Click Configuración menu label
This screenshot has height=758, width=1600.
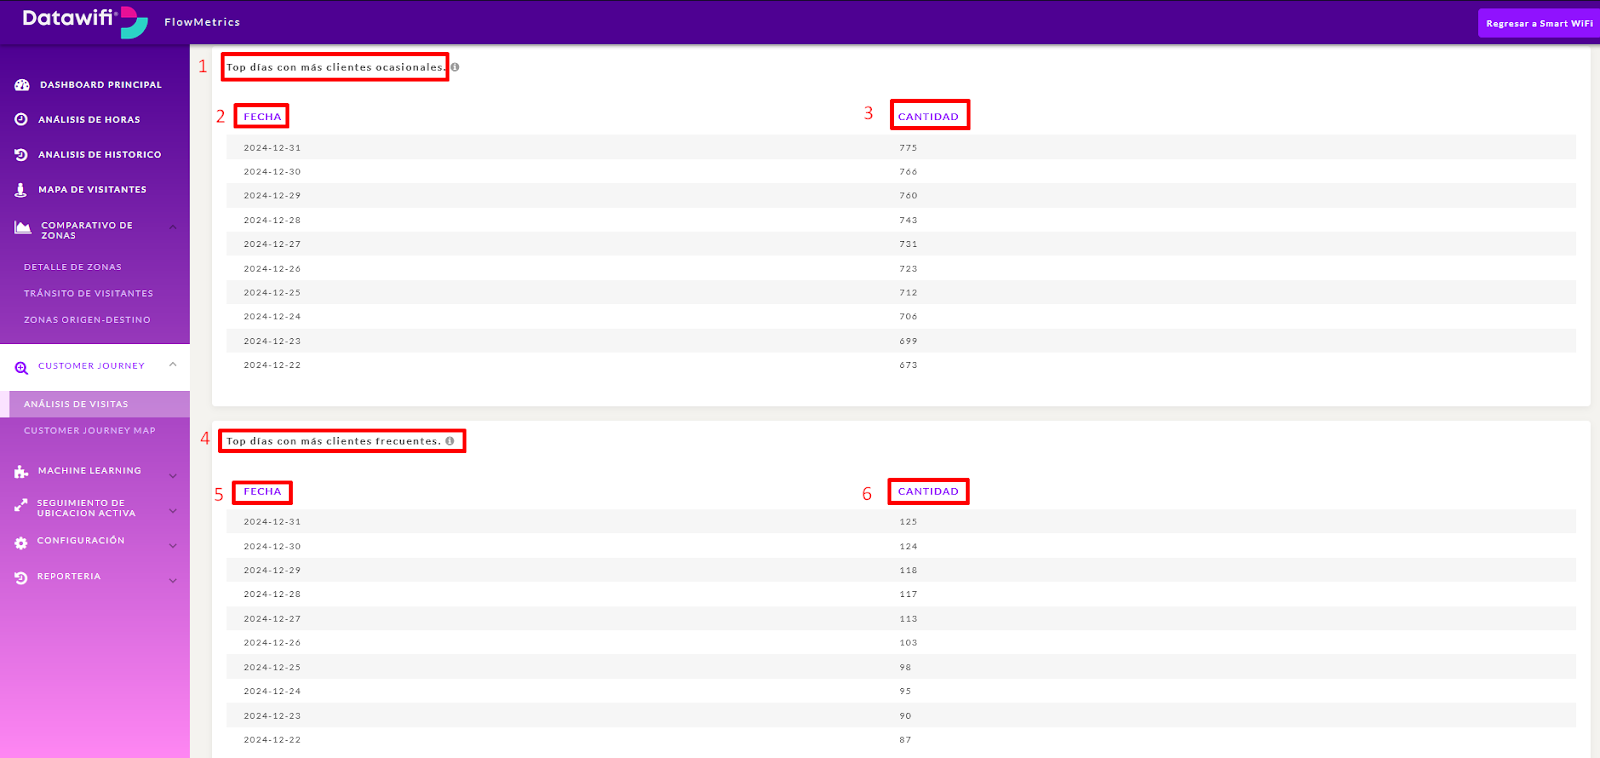[x=81, y=540]
